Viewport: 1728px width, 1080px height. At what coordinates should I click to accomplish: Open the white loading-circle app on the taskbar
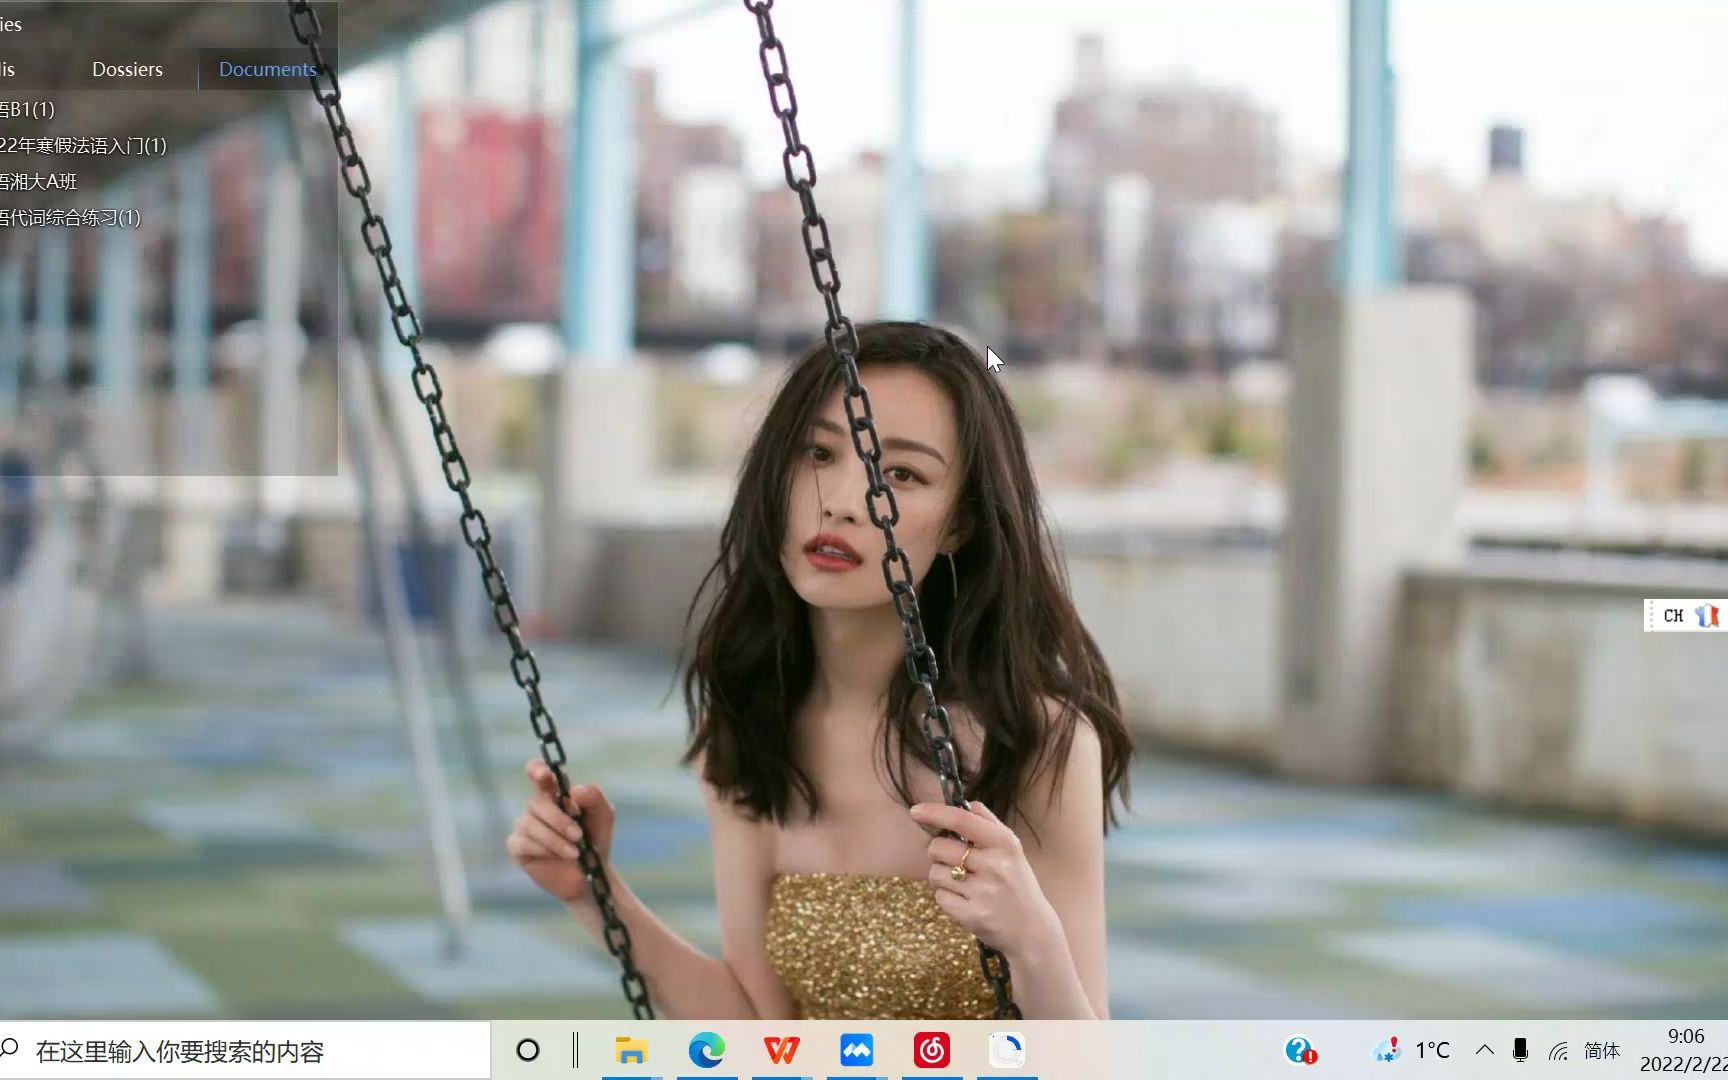(x=1007, y=1050)
